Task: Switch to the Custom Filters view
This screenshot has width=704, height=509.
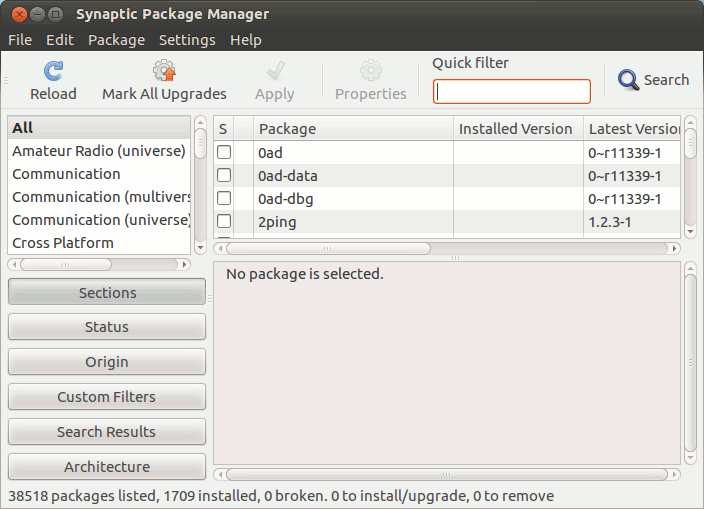Action: [107, 397]
